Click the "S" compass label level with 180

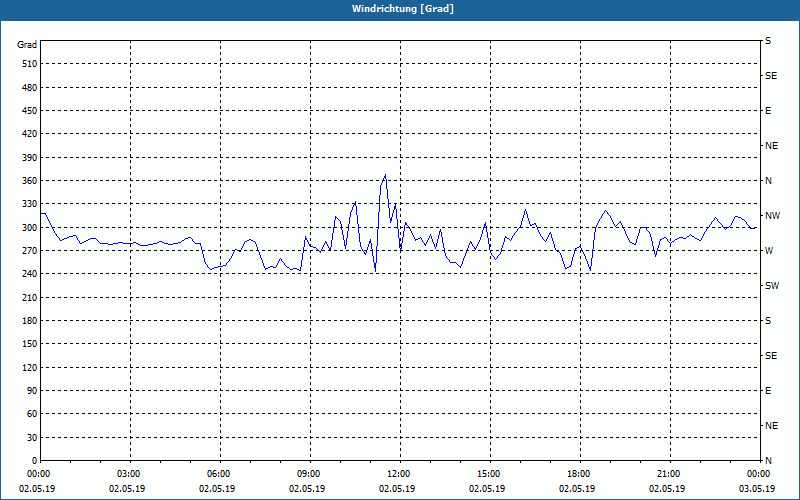tap(768, 321)
